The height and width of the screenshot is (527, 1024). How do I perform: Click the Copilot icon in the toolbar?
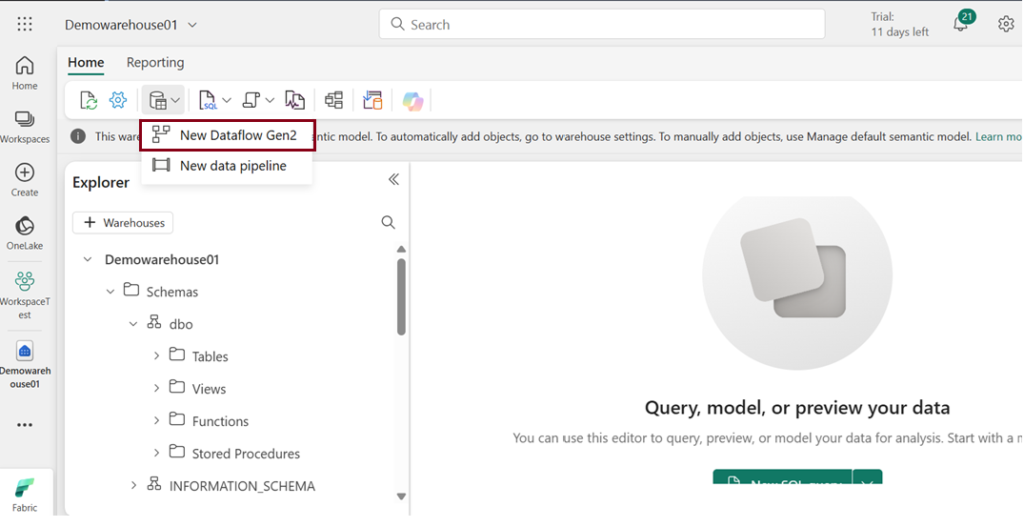(x=413, y=100)
